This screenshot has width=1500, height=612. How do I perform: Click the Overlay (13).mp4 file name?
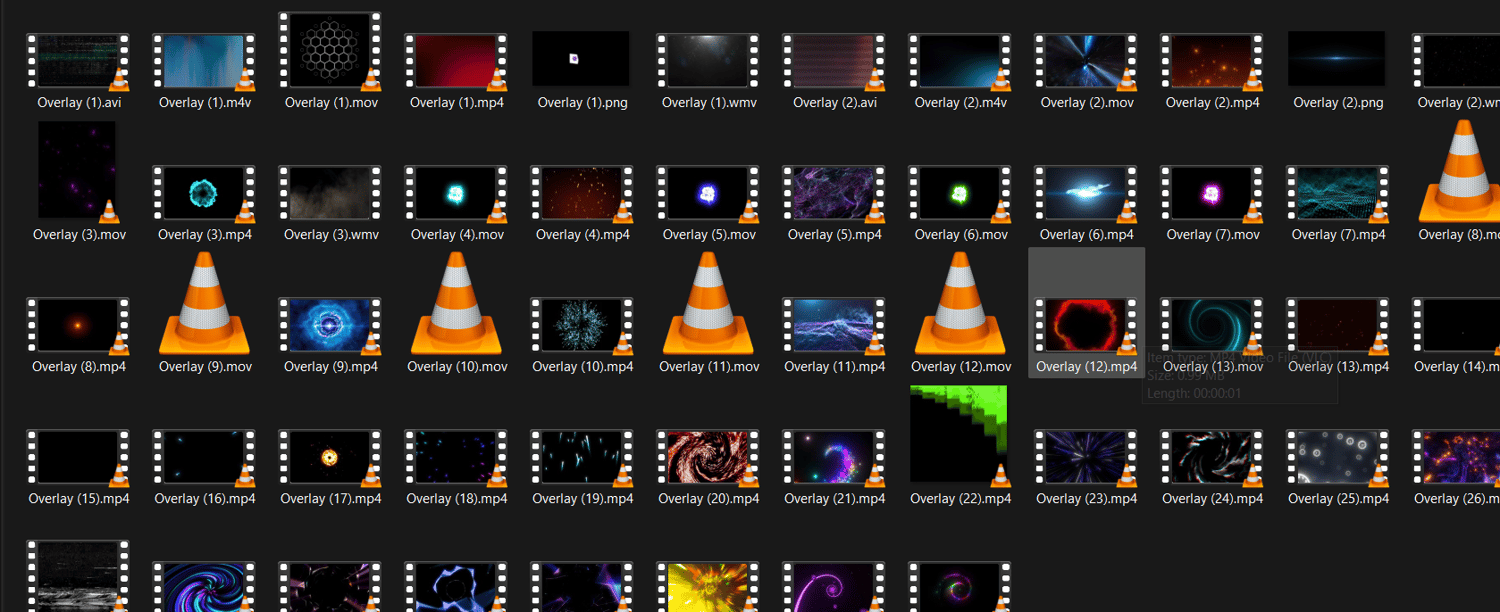(1338, 366)
